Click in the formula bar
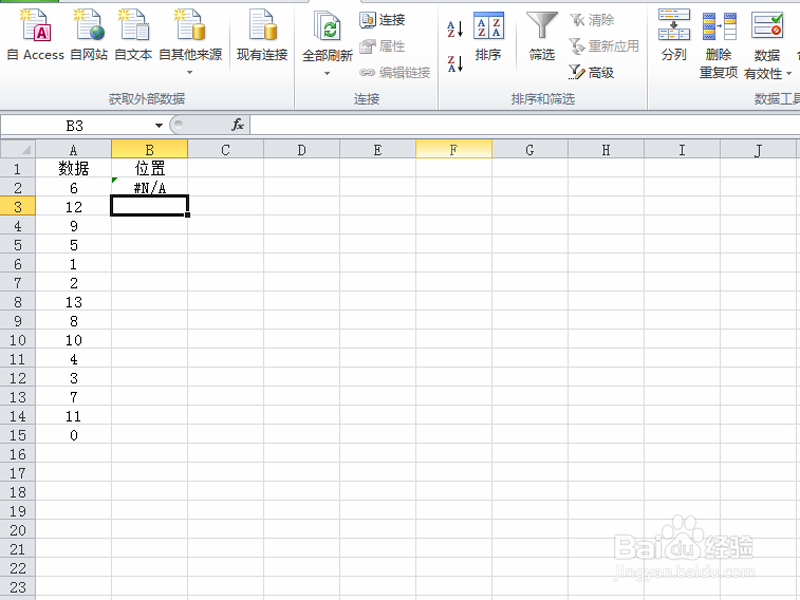800x600 pixels. [524, 125]
